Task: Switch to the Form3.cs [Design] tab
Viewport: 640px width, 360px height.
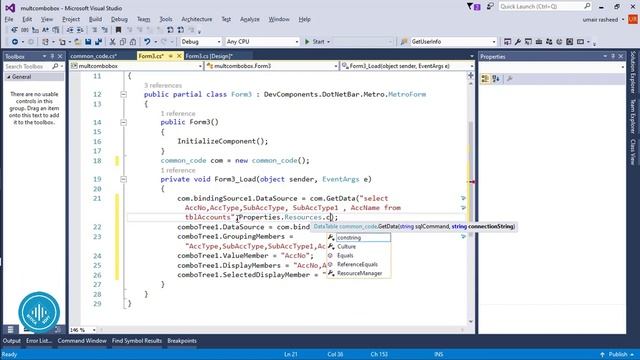Action: pyautogui.click(x=209, y=56)
